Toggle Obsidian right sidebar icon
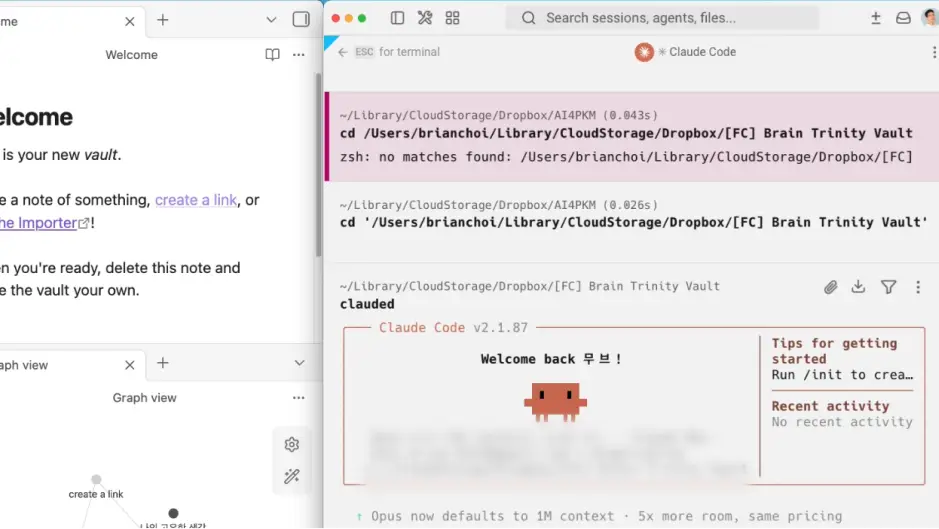 coord(301,19)
